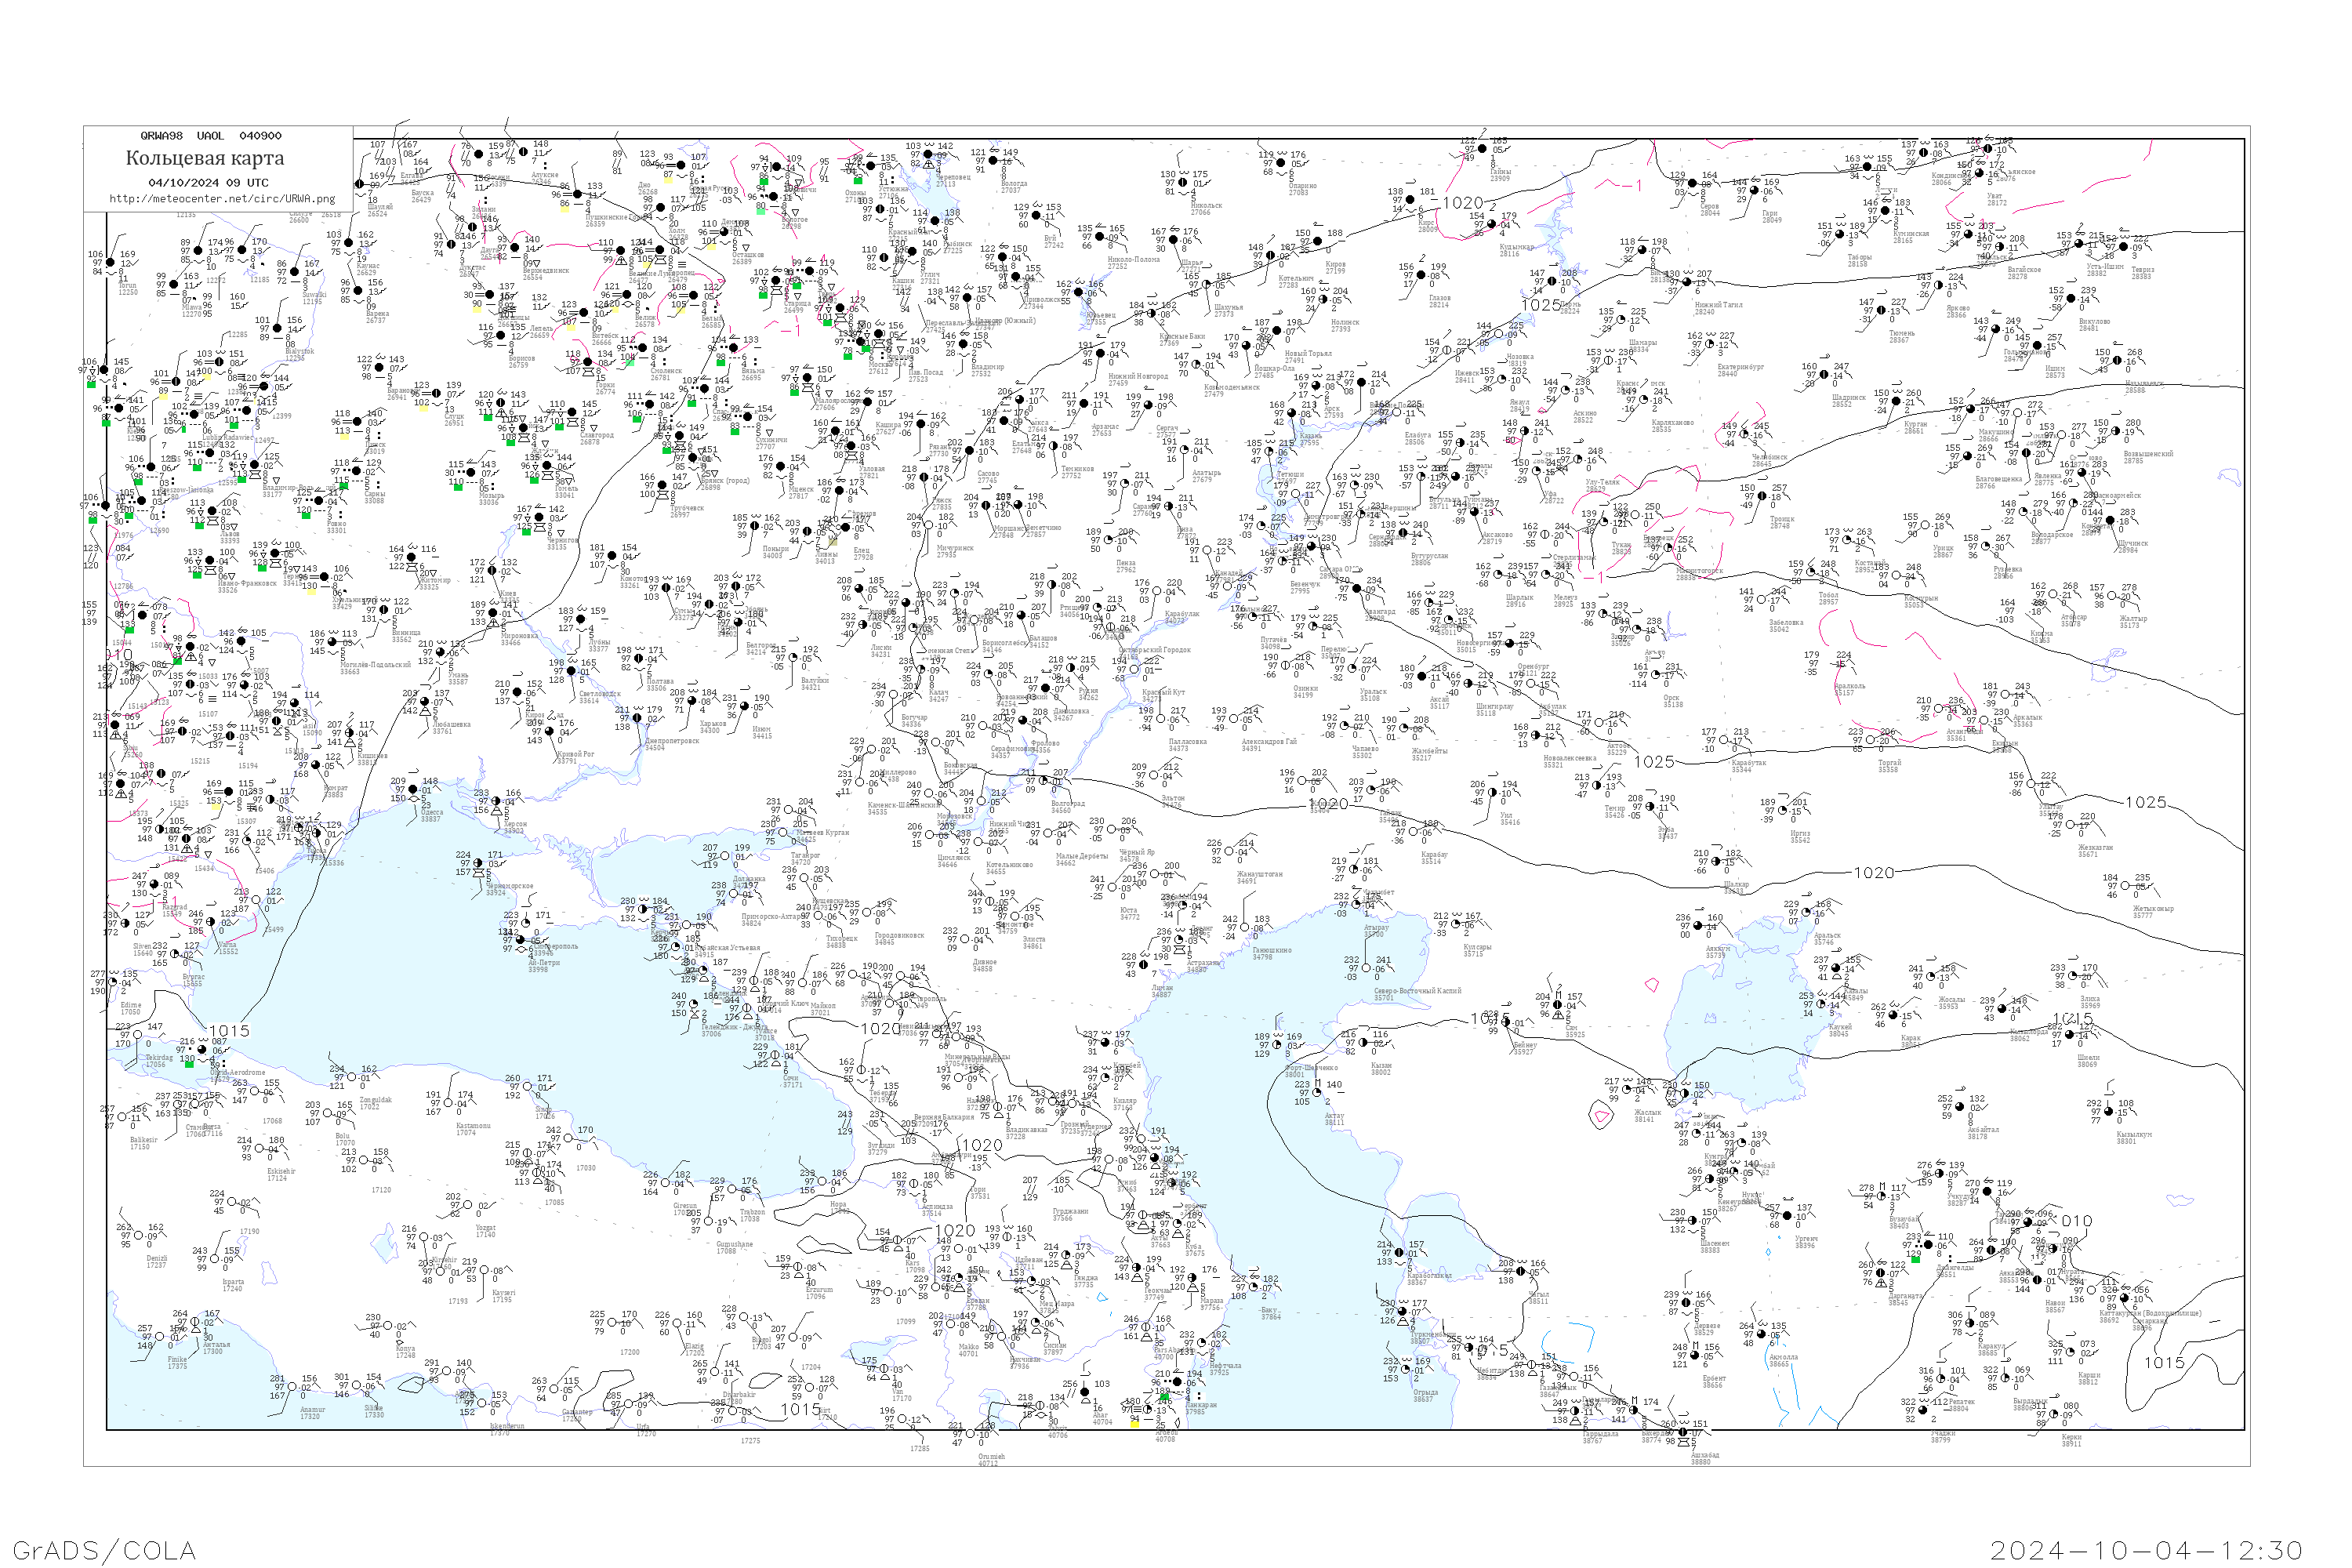Click the 'Кольцевая карта' map title

point(205,158)
